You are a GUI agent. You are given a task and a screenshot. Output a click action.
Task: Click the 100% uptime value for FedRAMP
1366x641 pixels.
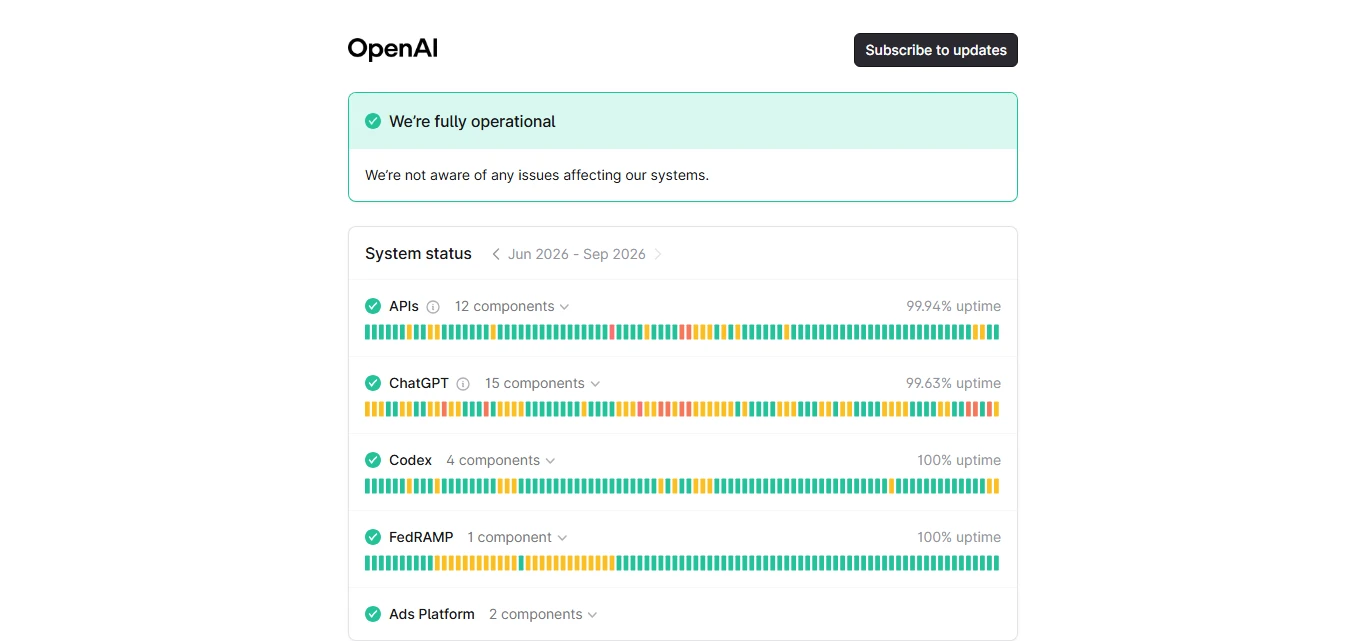tap(959, 537)
